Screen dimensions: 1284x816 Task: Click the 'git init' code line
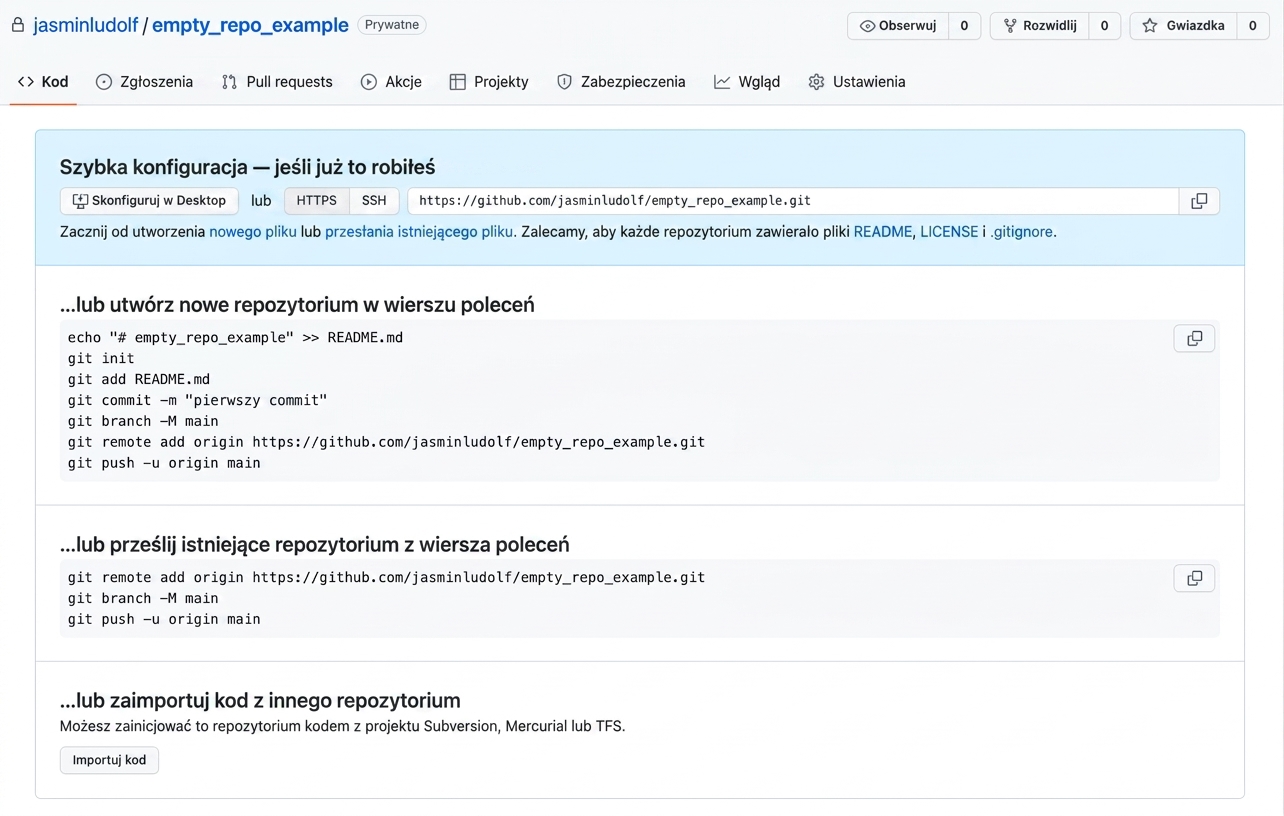[101, 359]
